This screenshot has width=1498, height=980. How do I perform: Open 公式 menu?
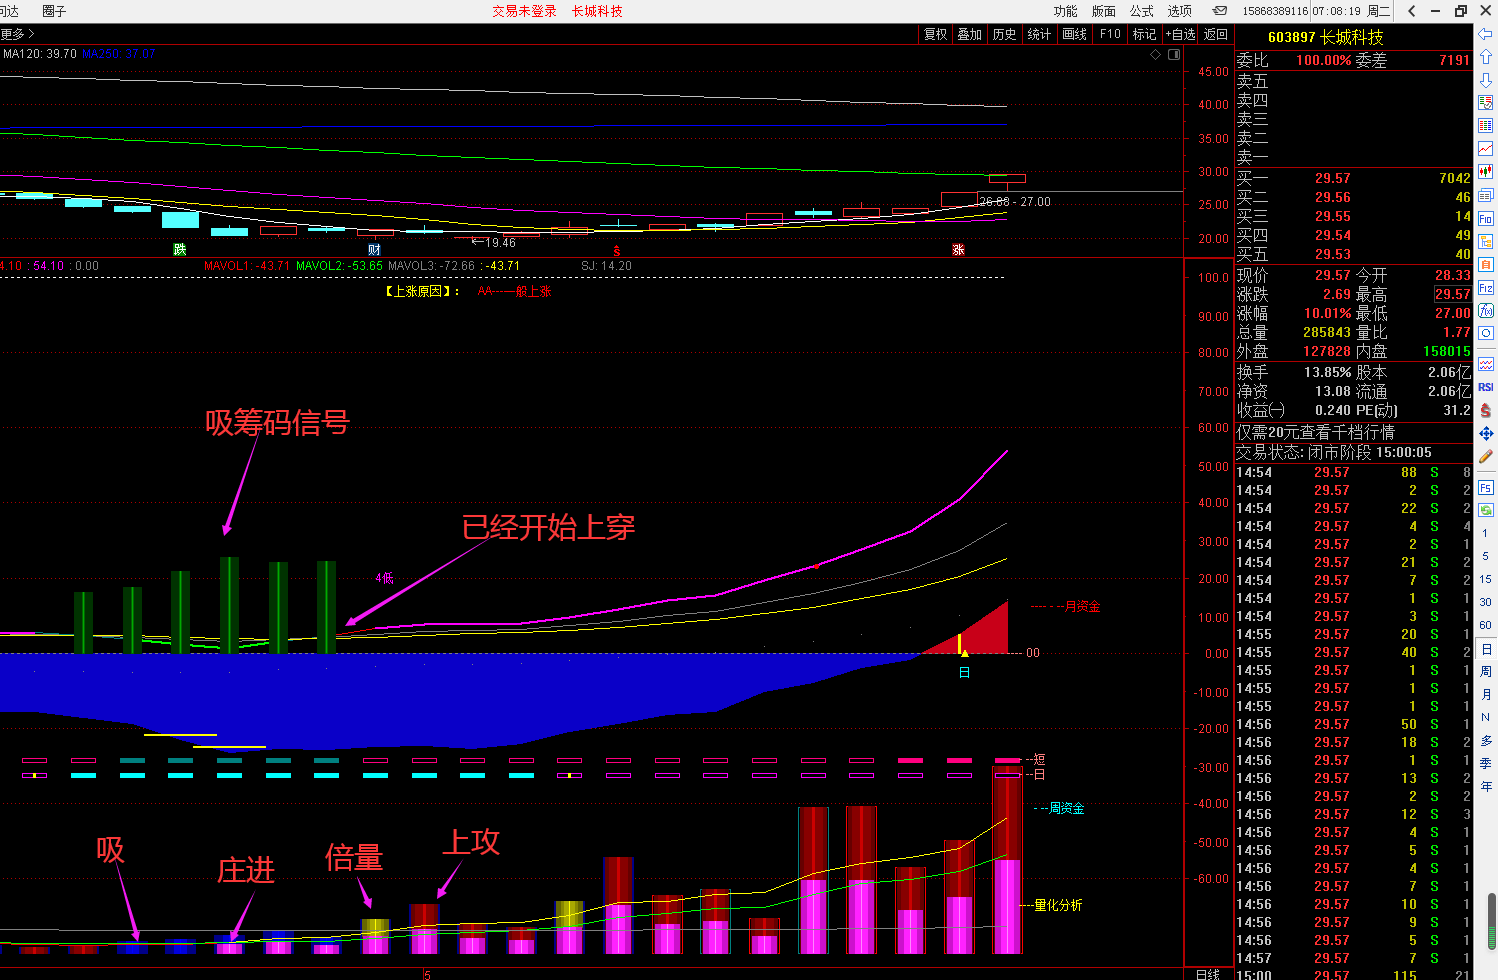(1142, 11)
